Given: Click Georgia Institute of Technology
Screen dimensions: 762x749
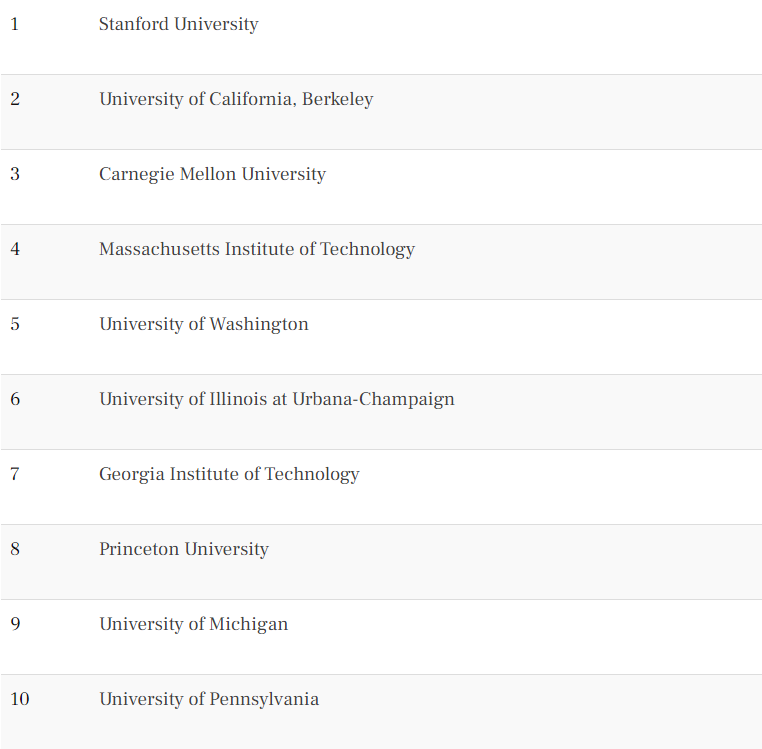Looking at the screenshot, I should (x=229, y=474).
